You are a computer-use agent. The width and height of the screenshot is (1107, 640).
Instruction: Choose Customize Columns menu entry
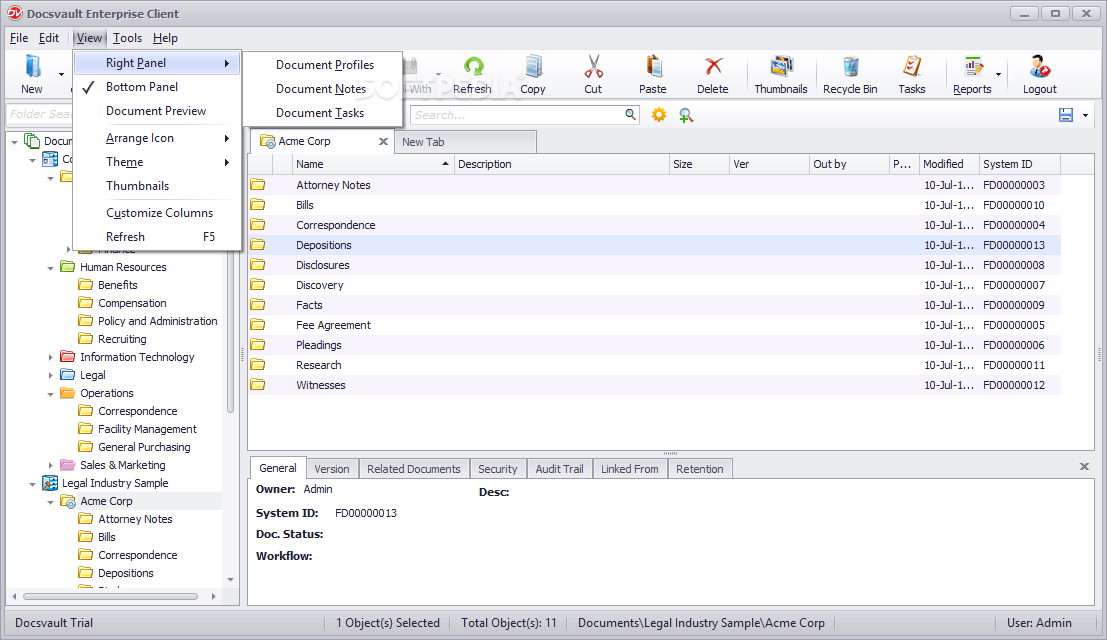[157, 212]
